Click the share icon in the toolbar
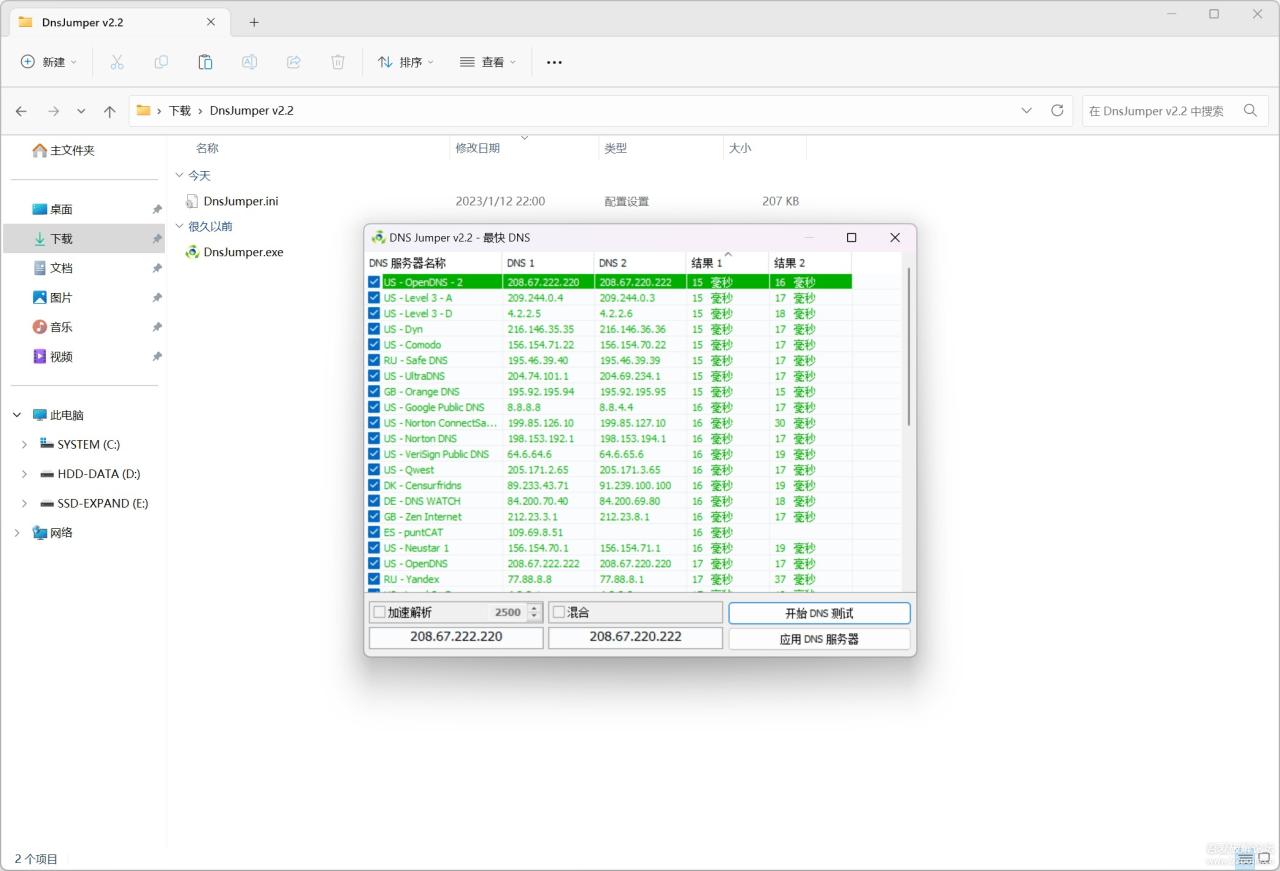The width and height of the screenshot is (1280, 871). pyautogui.click(x=293, y=61)
